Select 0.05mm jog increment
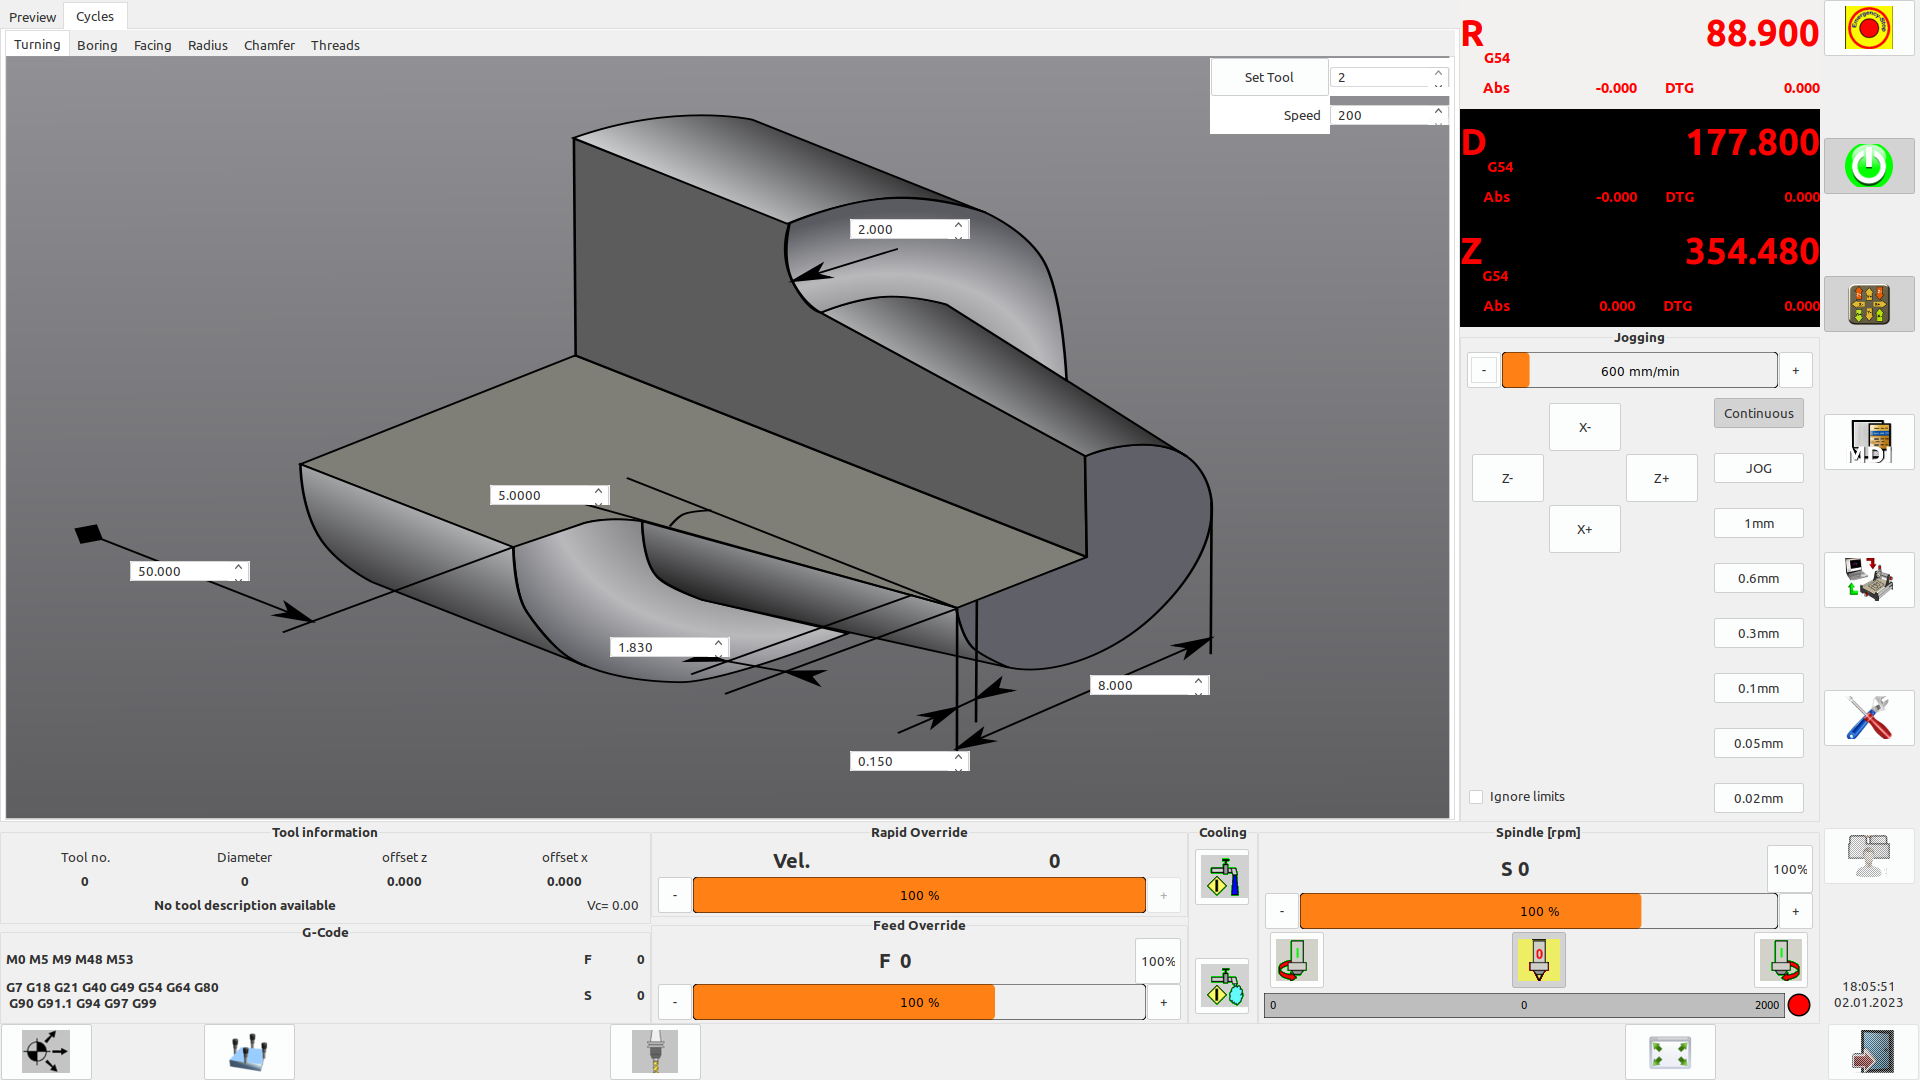 pyautogui.click(x=1758, y=743)
